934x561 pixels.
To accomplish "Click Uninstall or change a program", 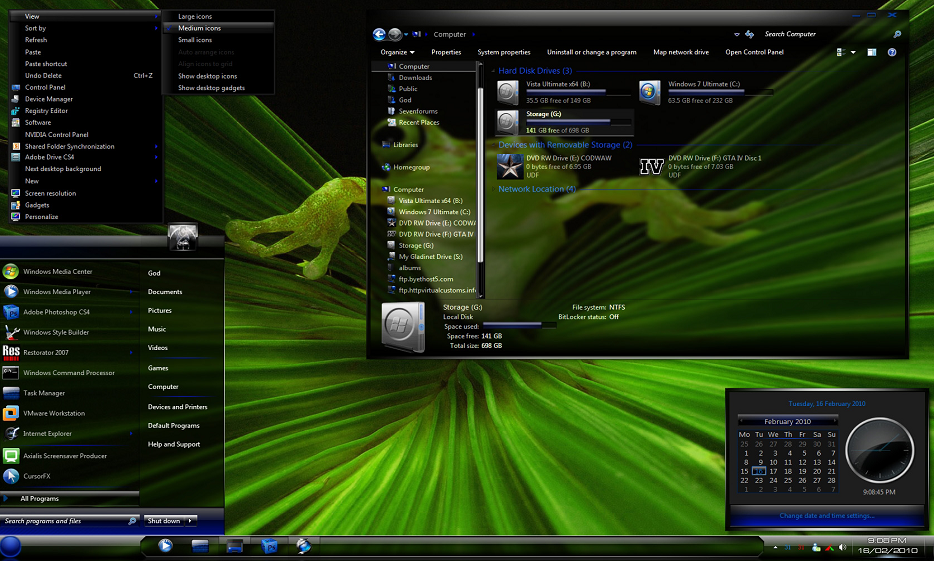I will [591, 52].
